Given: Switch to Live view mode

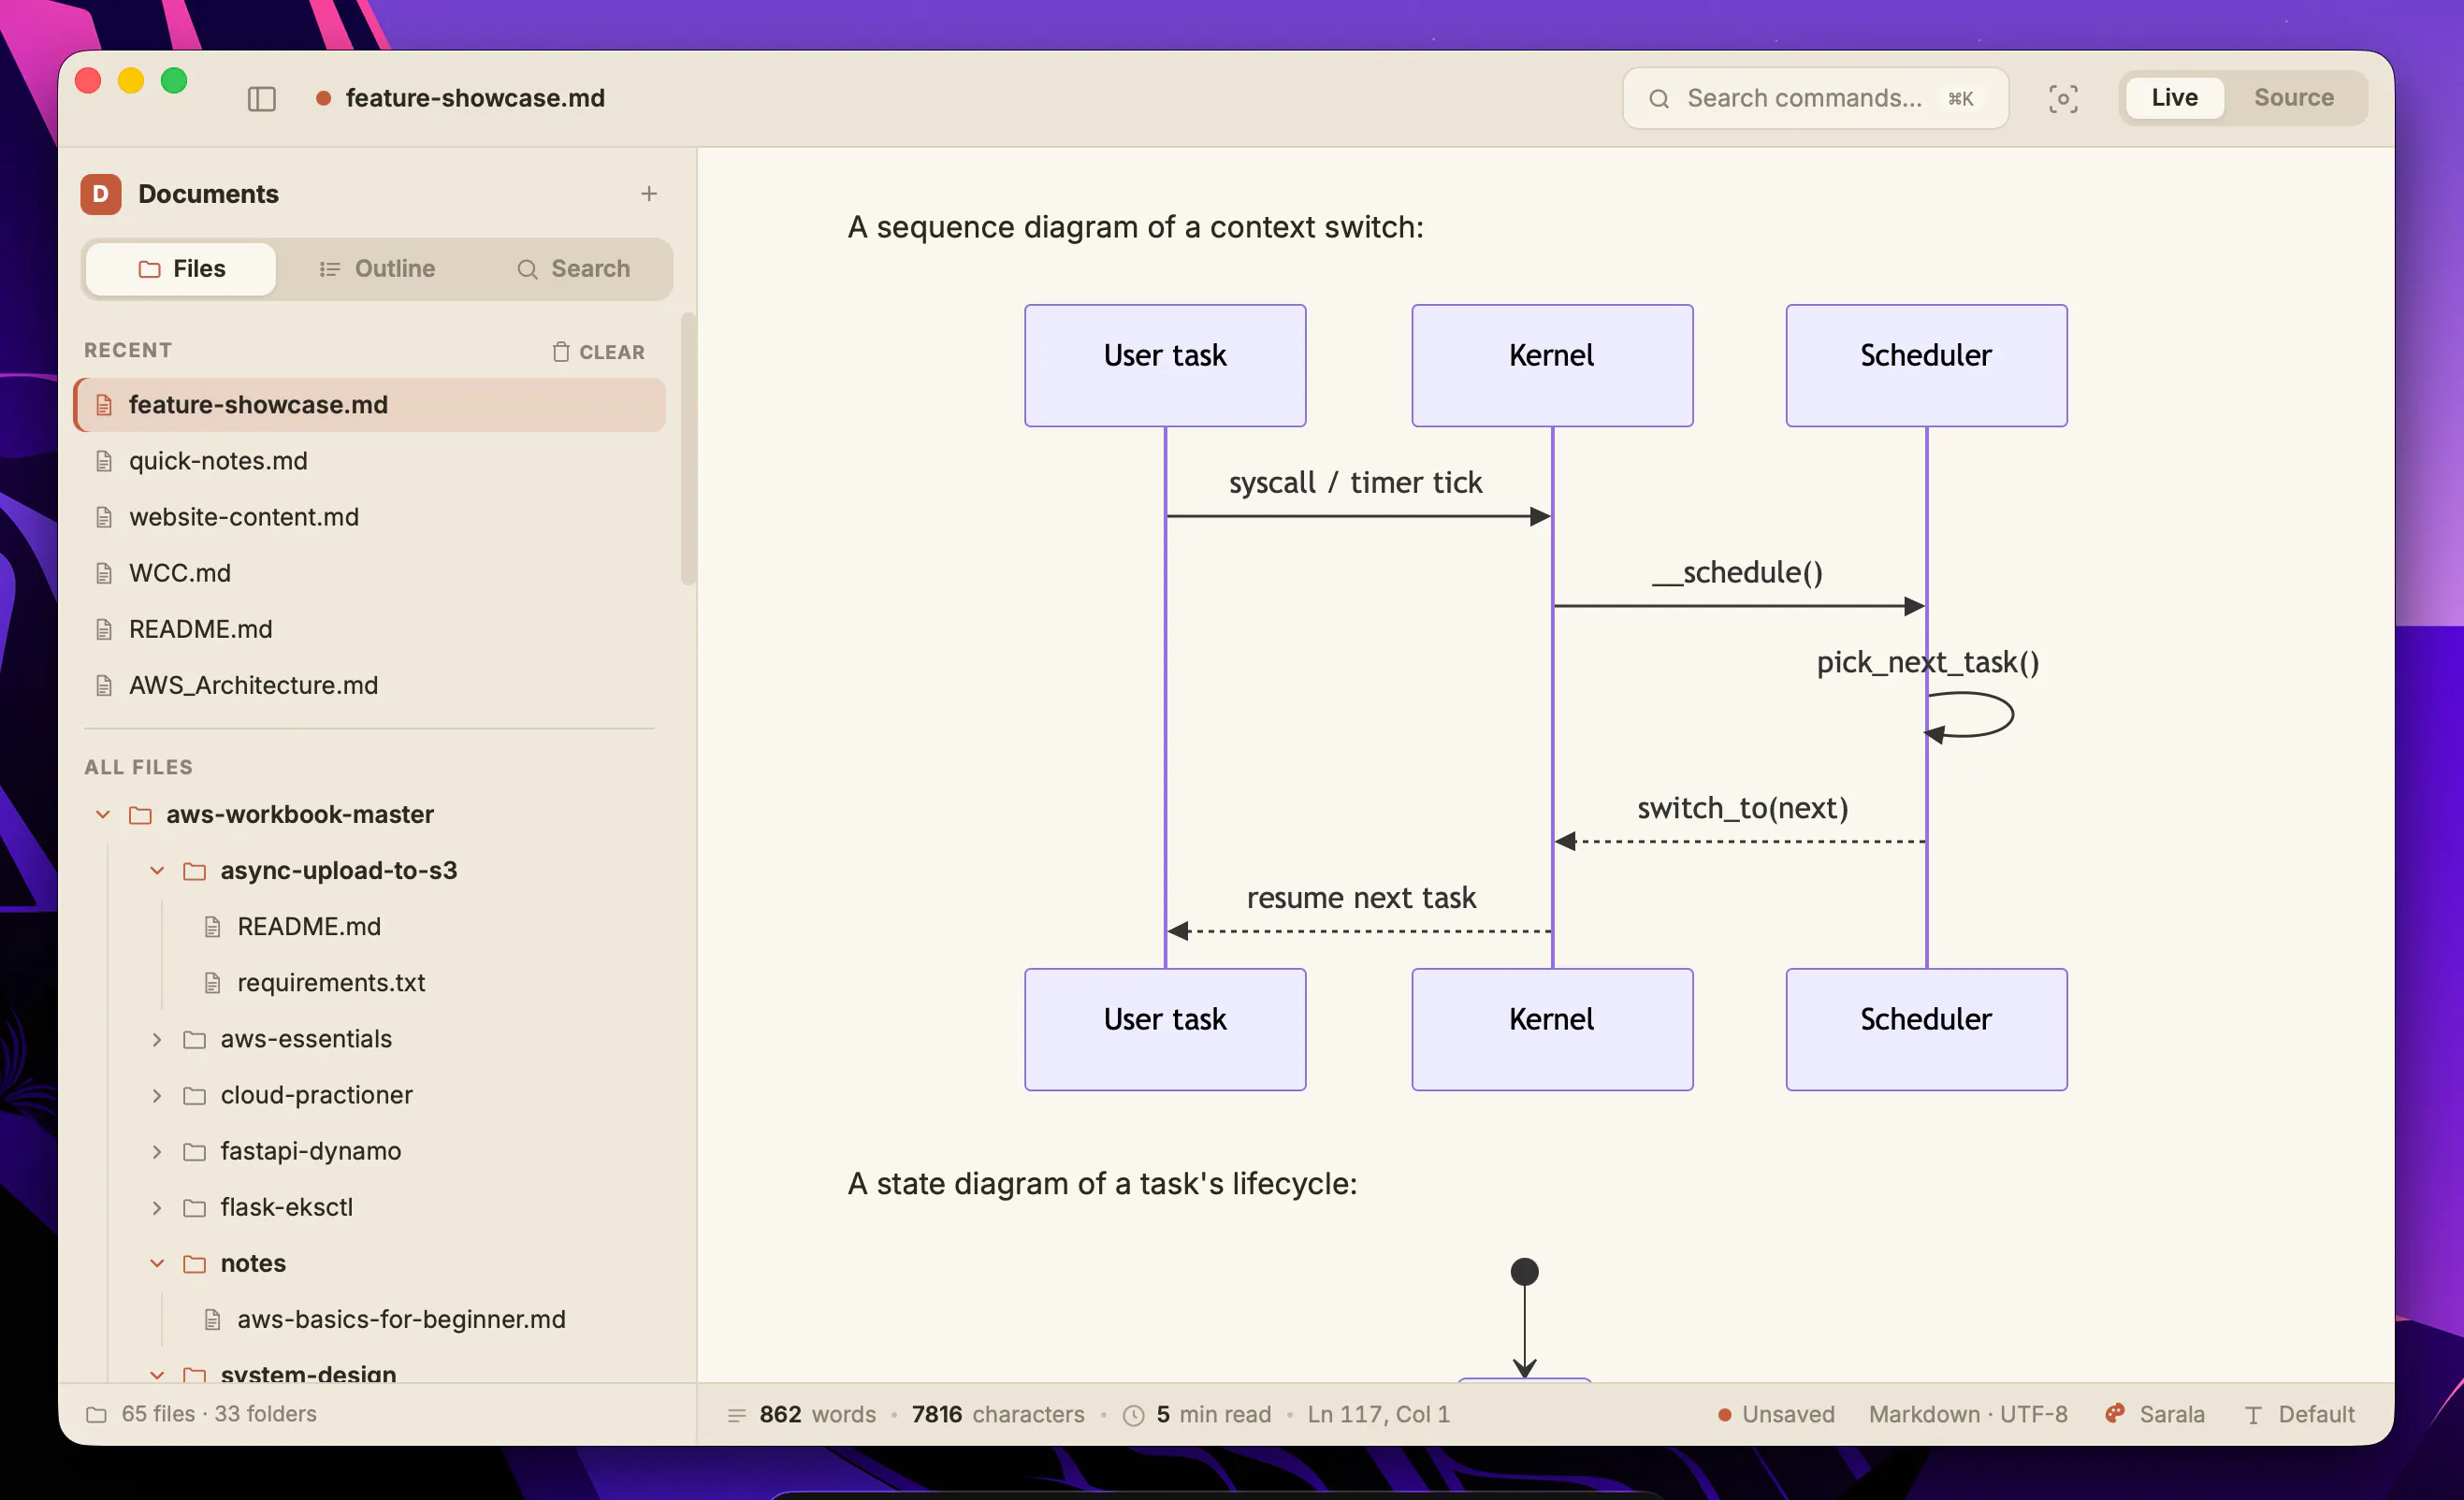Looking at the screenshot, I should [2174, 98].
